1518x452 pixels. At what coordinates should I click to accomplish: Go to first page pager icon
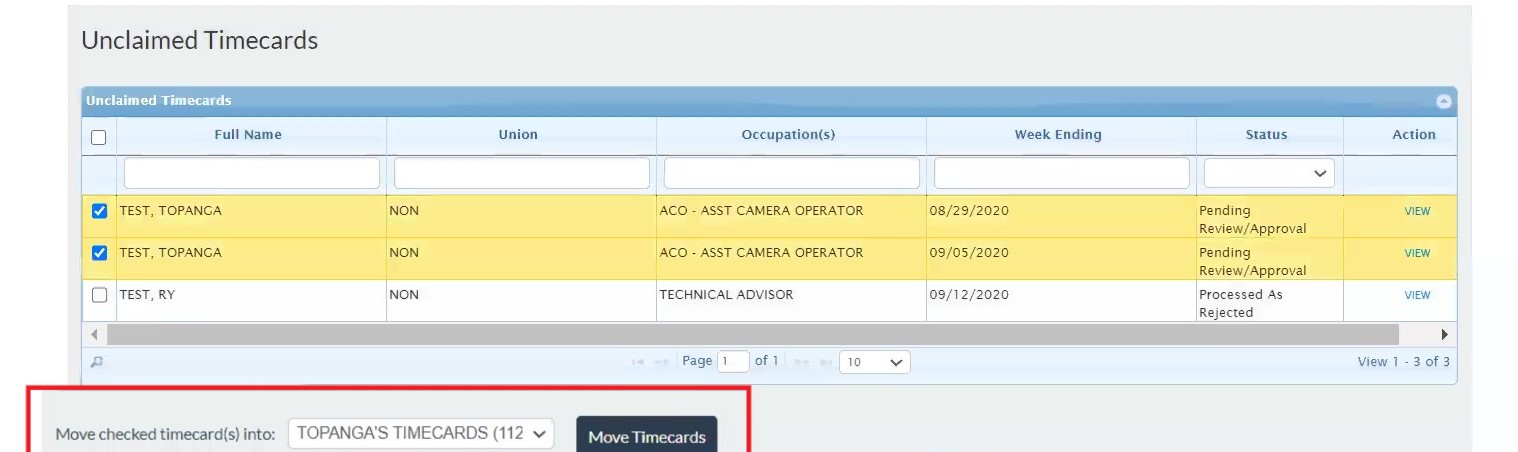(x=638, y=362)
